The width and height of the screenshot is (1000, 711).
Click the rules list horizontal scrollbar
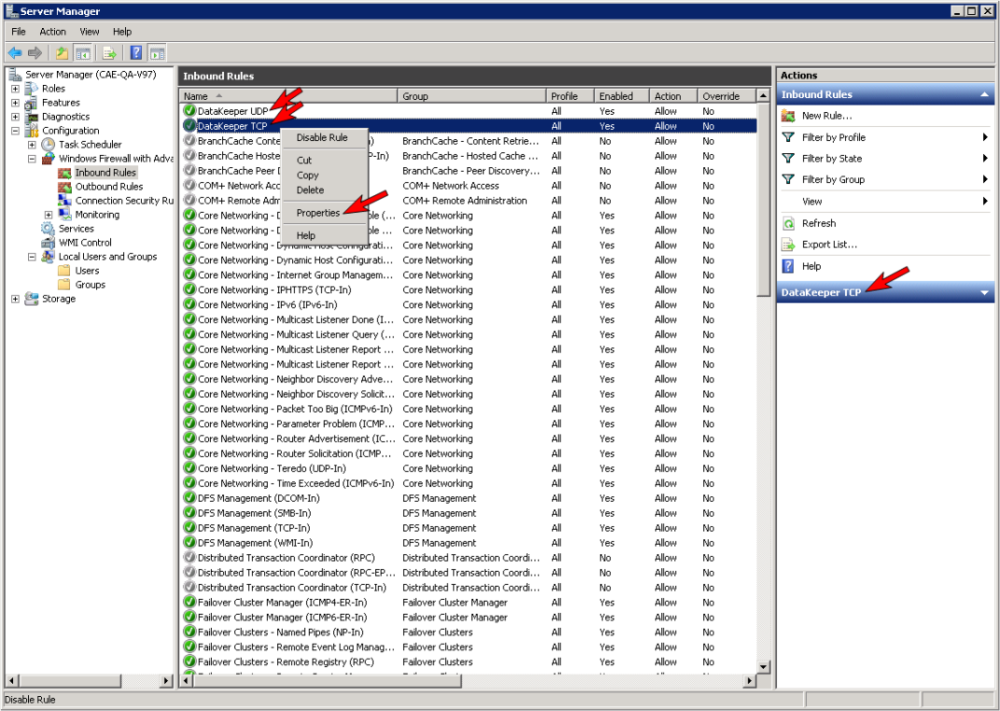click(x=327, y=681)
